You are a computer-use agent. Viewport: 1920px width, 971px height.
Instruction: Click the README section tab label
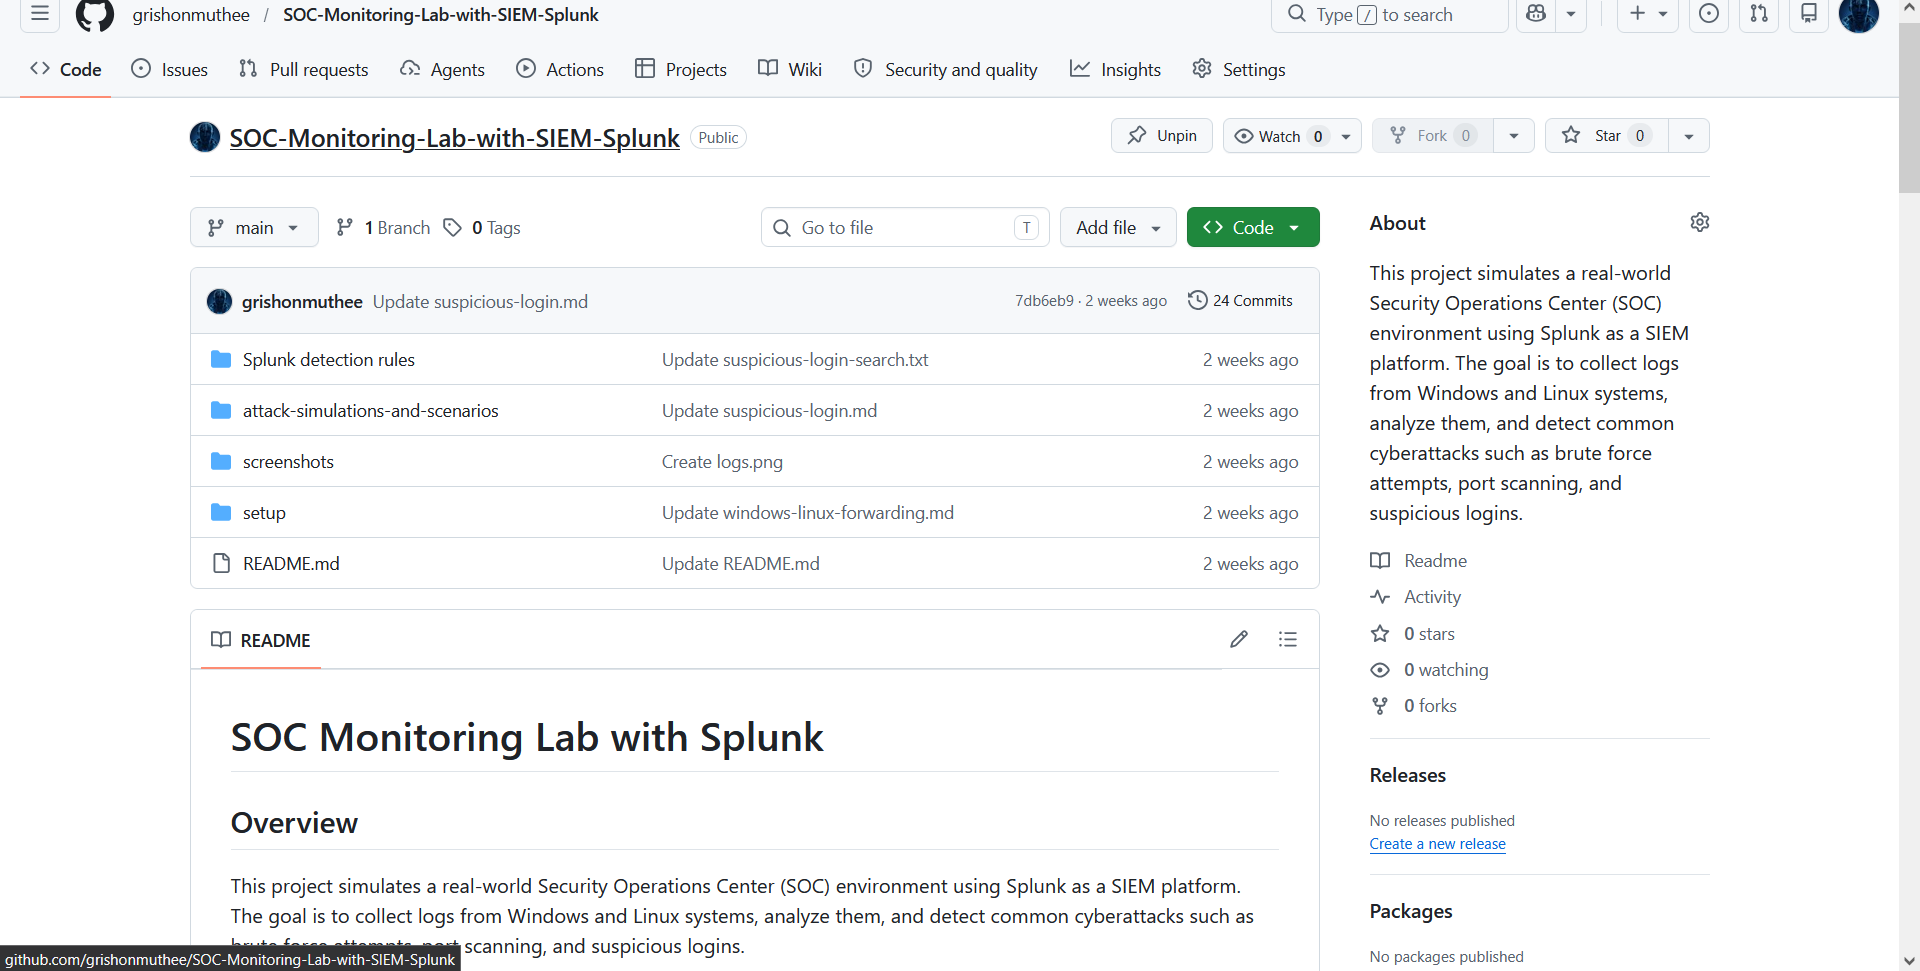261,640
